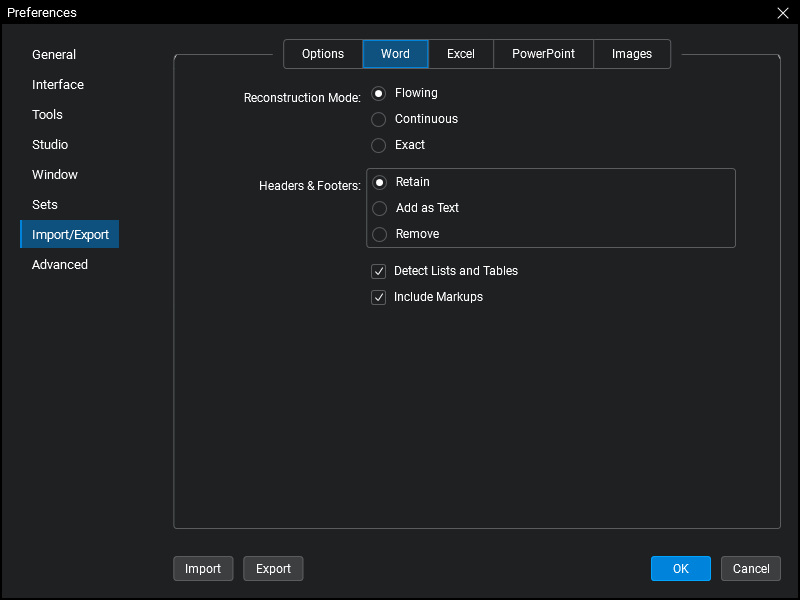
Task: Select Tools in the sidebar
Action: pyautogui.click(x=48, y=115)
